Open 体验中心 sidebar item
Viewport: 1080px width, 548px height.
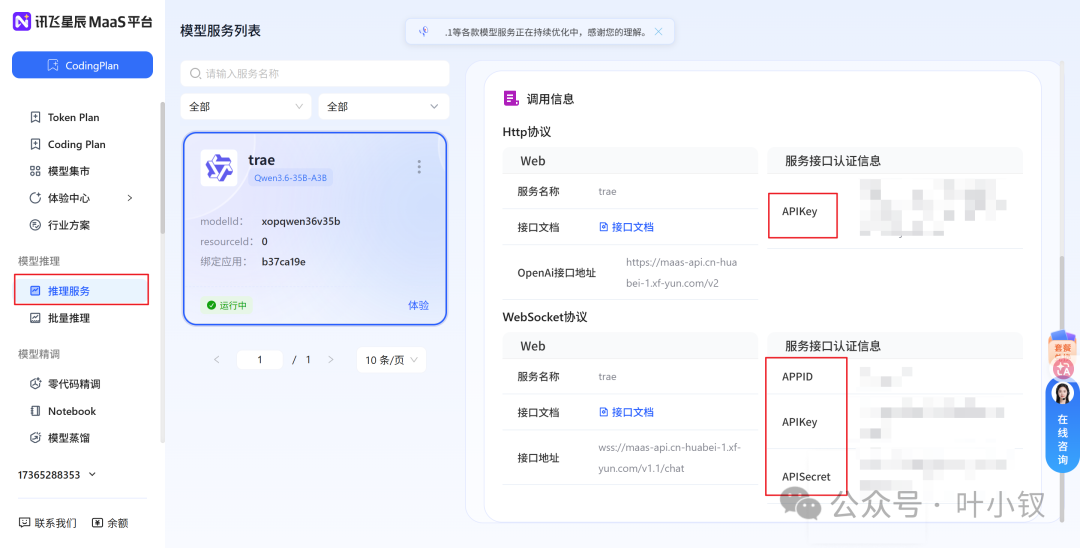69,198
